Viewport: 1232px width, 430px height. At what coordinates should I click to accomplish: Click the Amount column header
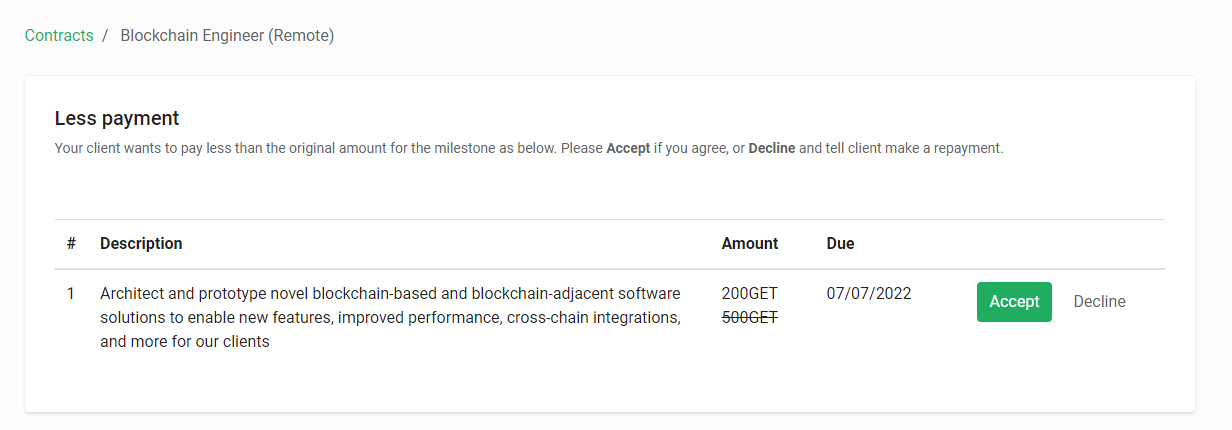click(750, 243)
